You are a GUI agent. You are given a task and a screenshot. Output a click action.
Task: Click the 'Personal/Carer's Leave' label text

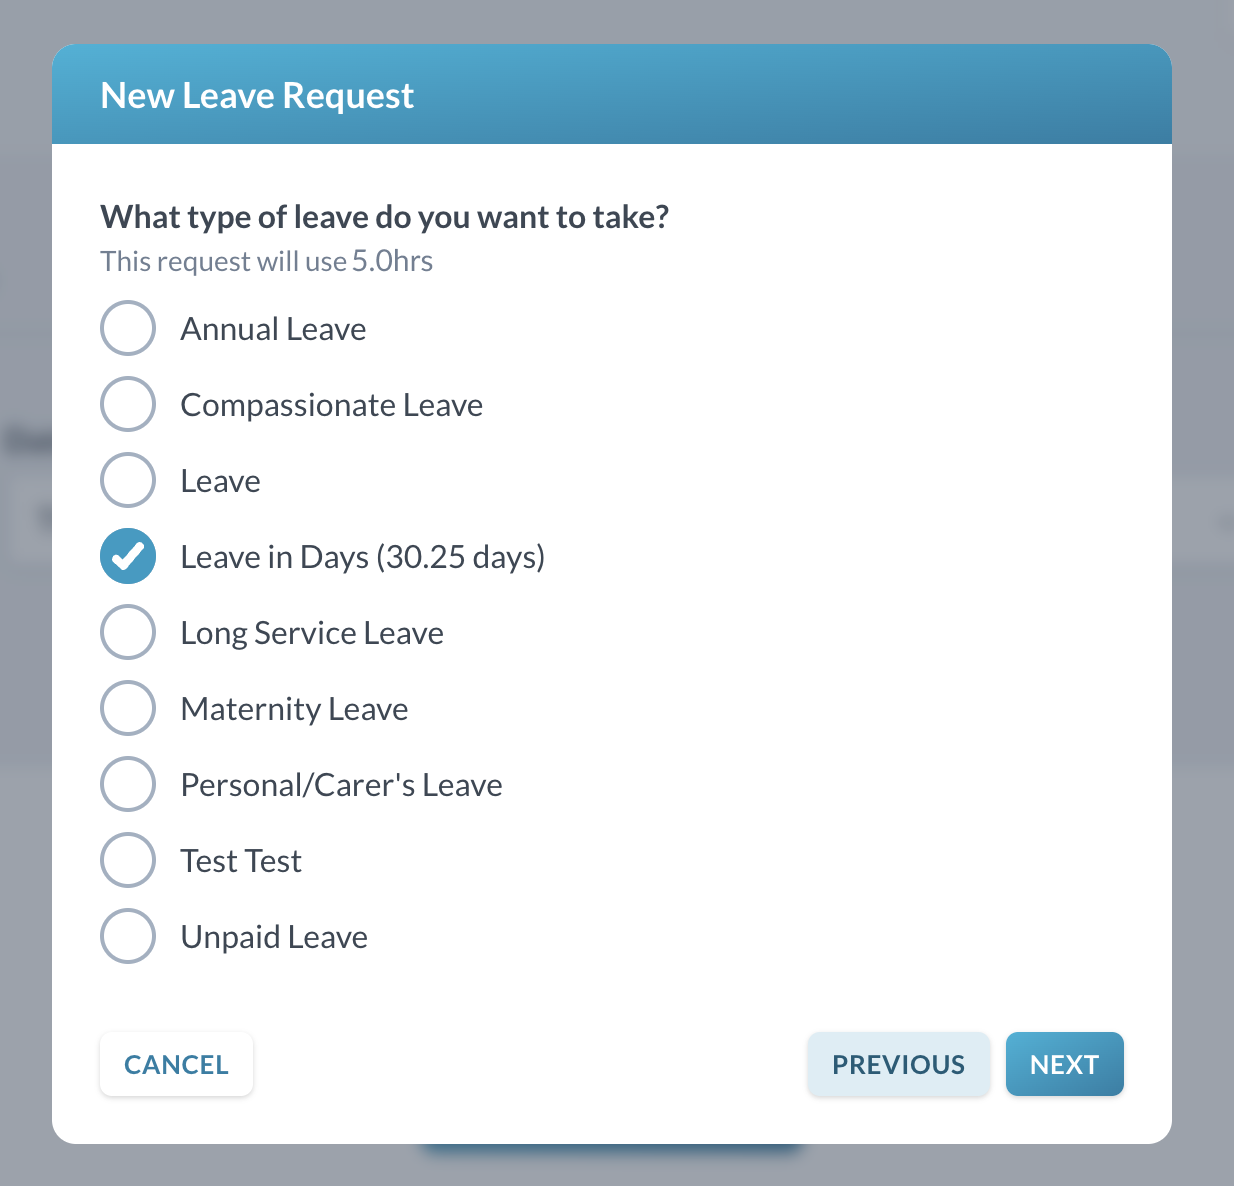pyautogui.click(x=341, y=785)
